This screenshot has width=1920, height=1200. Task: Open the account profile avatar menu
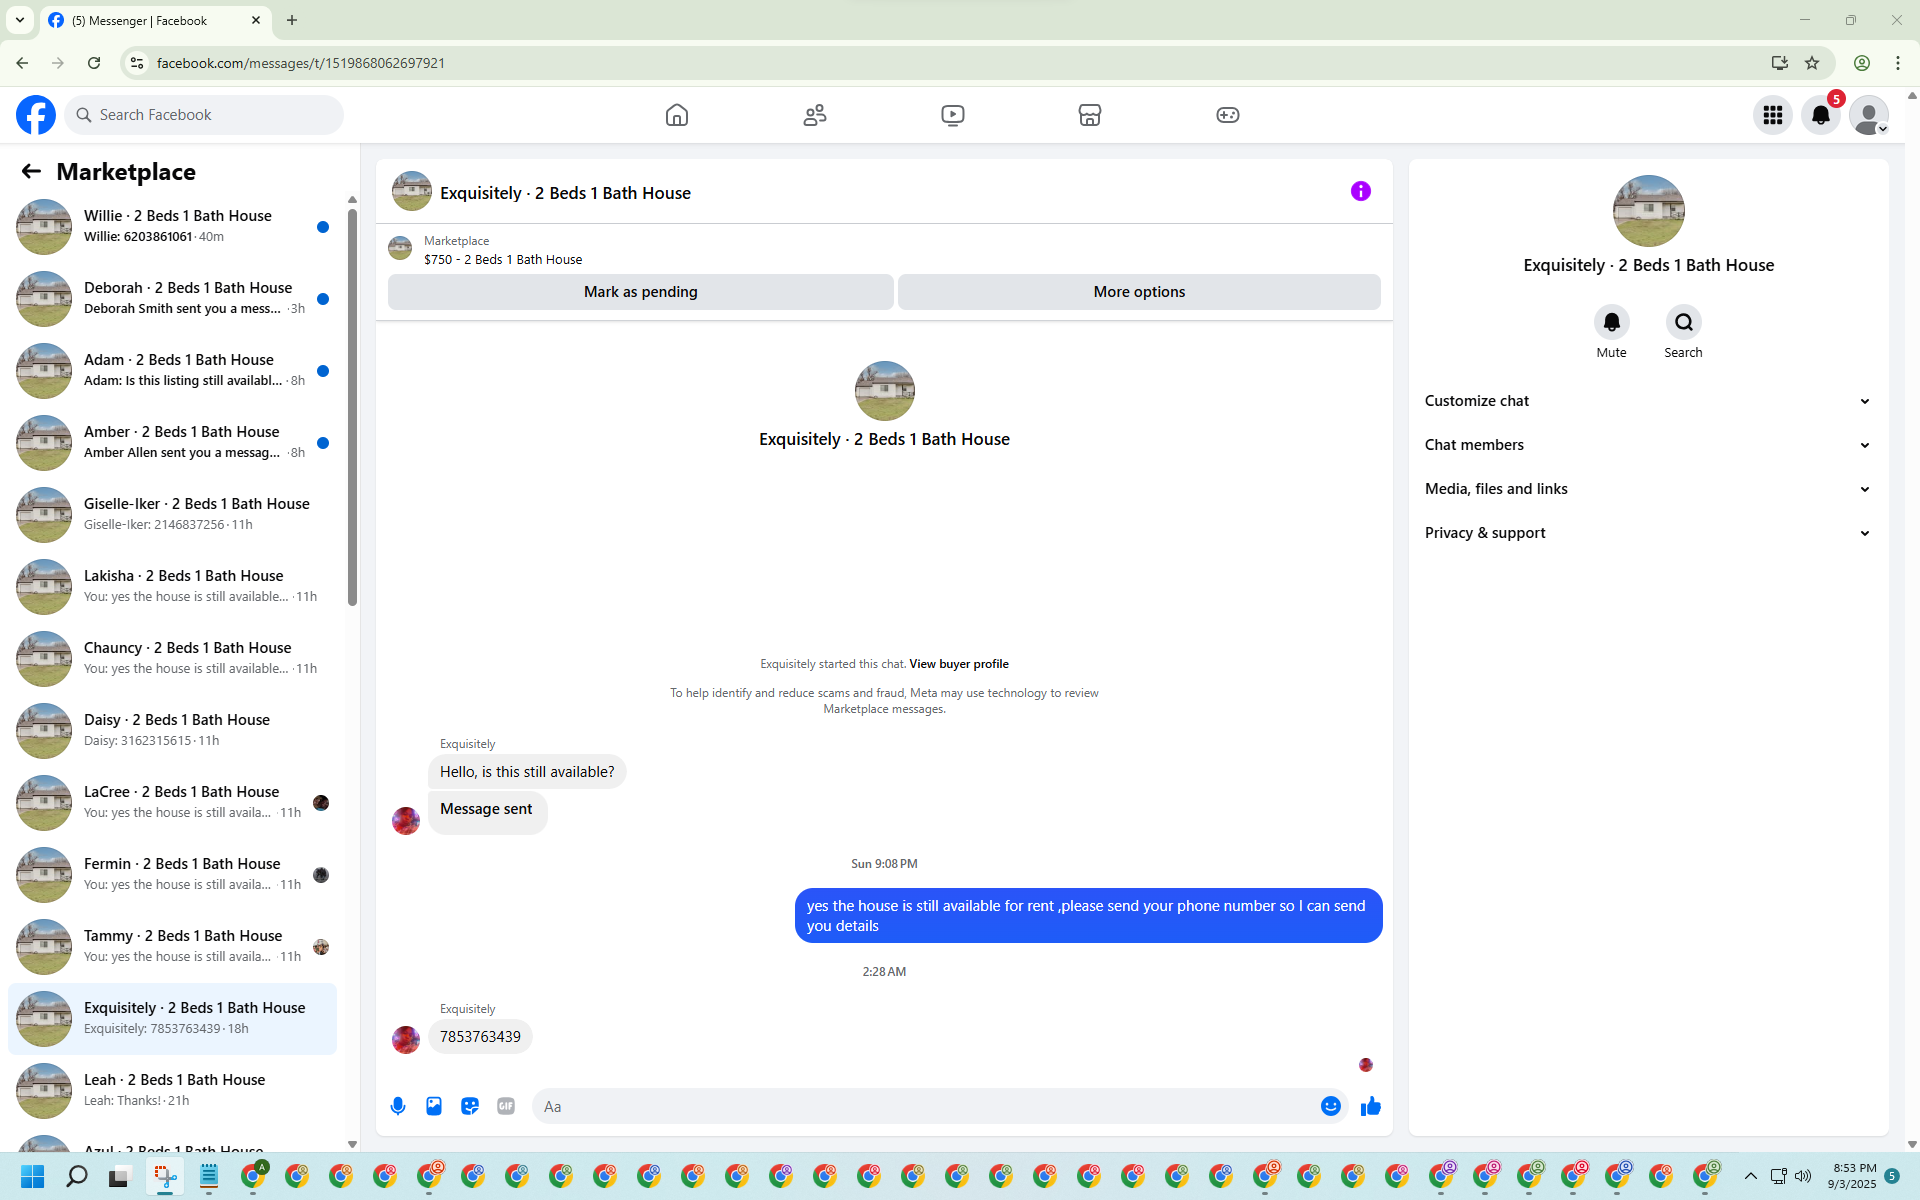tap(1869, 115)
